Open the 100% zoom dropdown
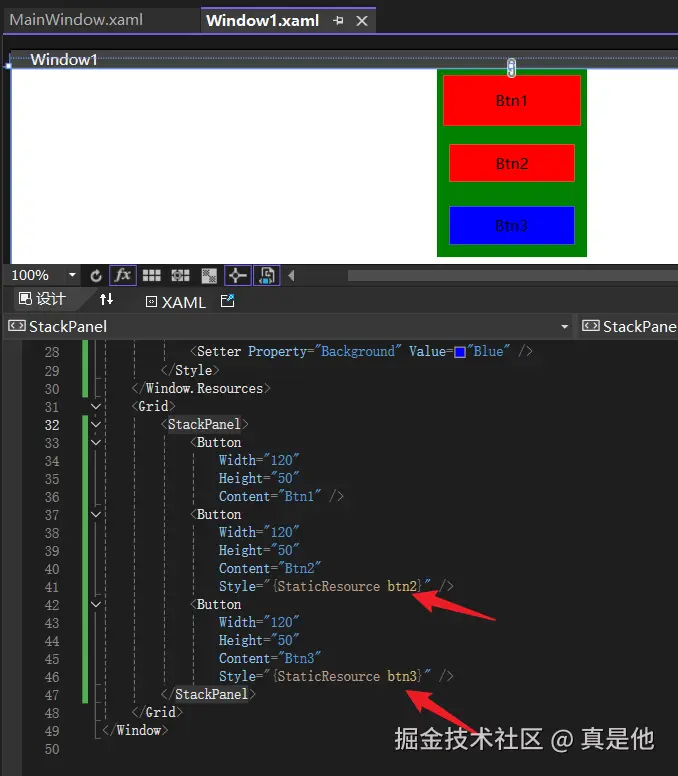This screenshot has height=776, width=678. (x=72, y=275)
